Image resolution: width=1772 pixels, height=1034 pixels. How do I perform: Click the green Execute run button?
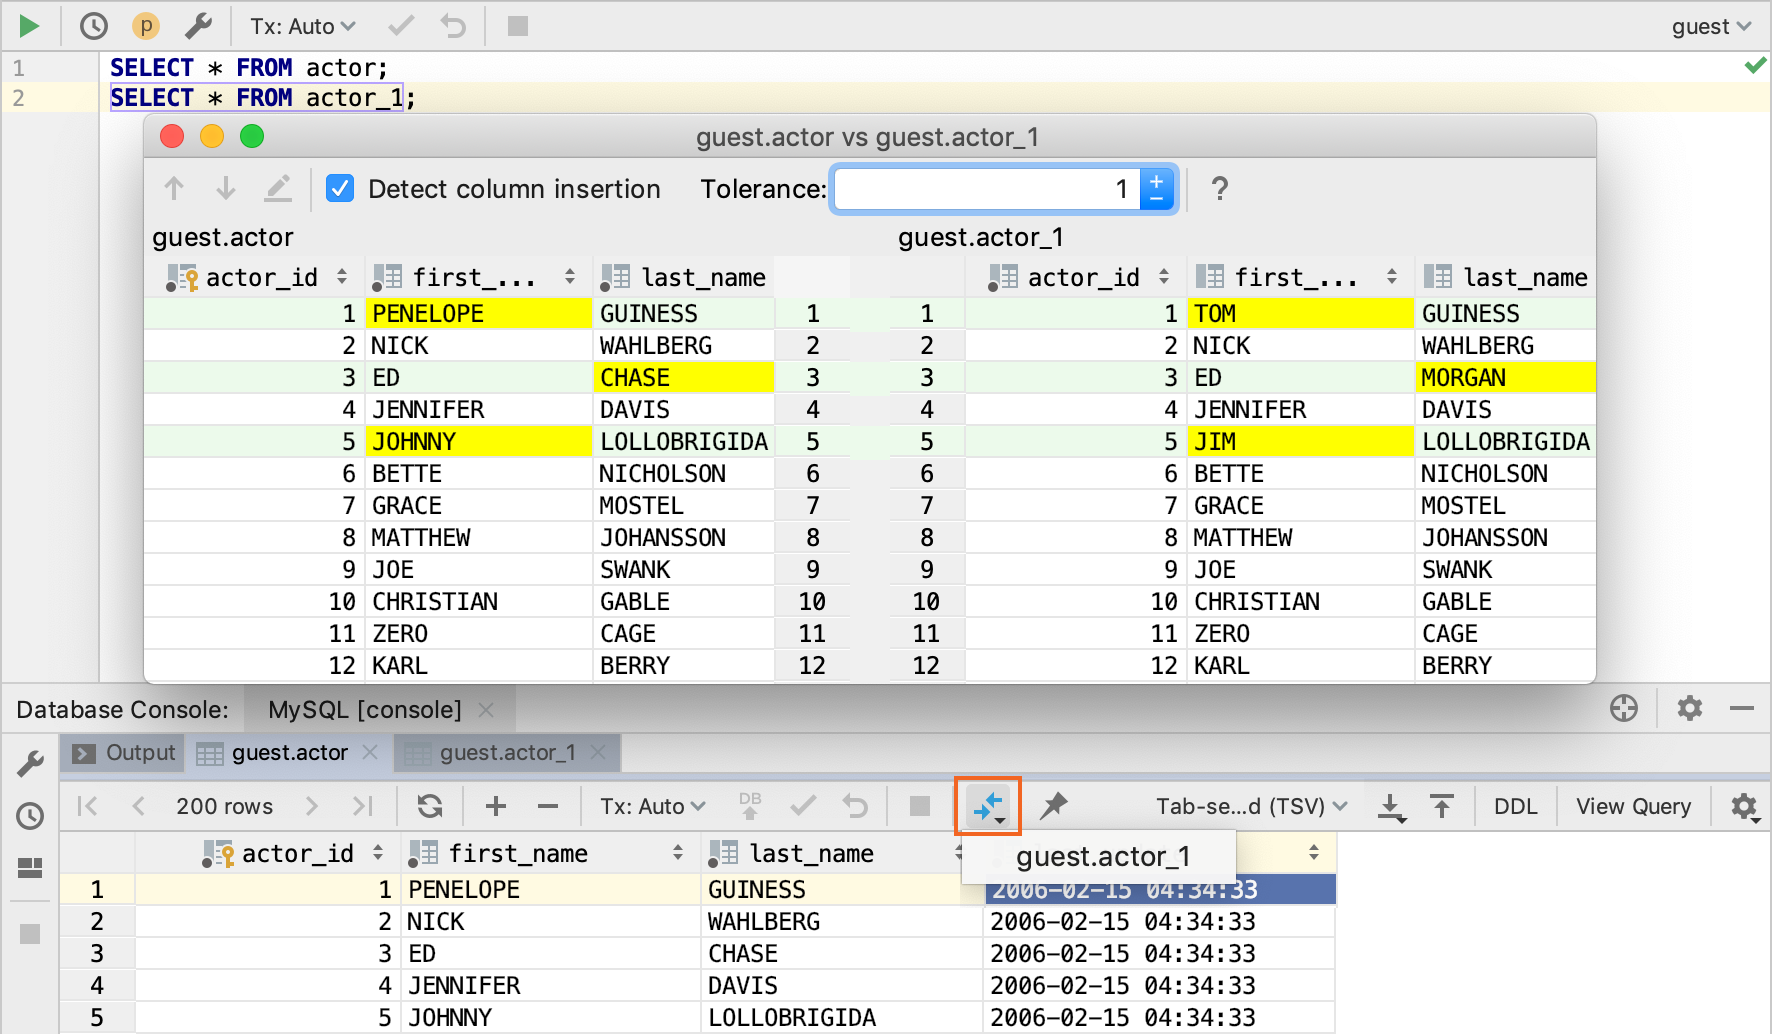tap(29, 26)
